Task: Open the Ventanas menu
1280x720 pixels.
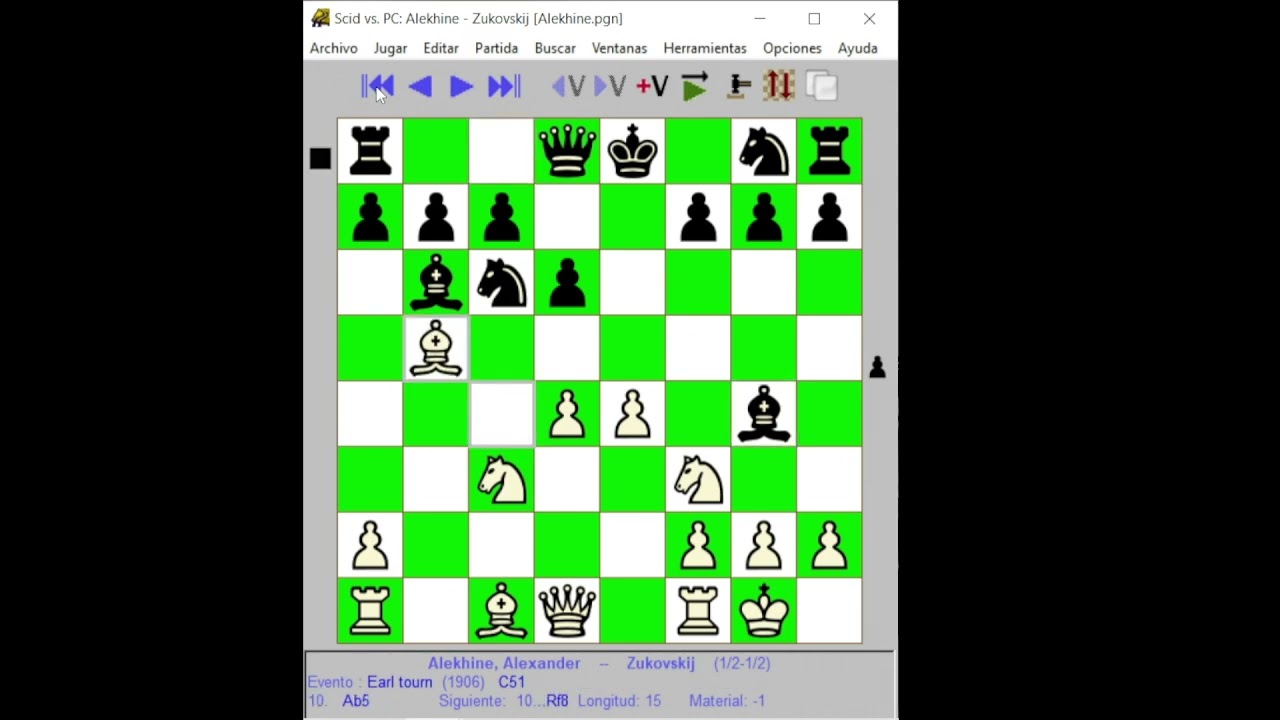Action: pos(619,48)
